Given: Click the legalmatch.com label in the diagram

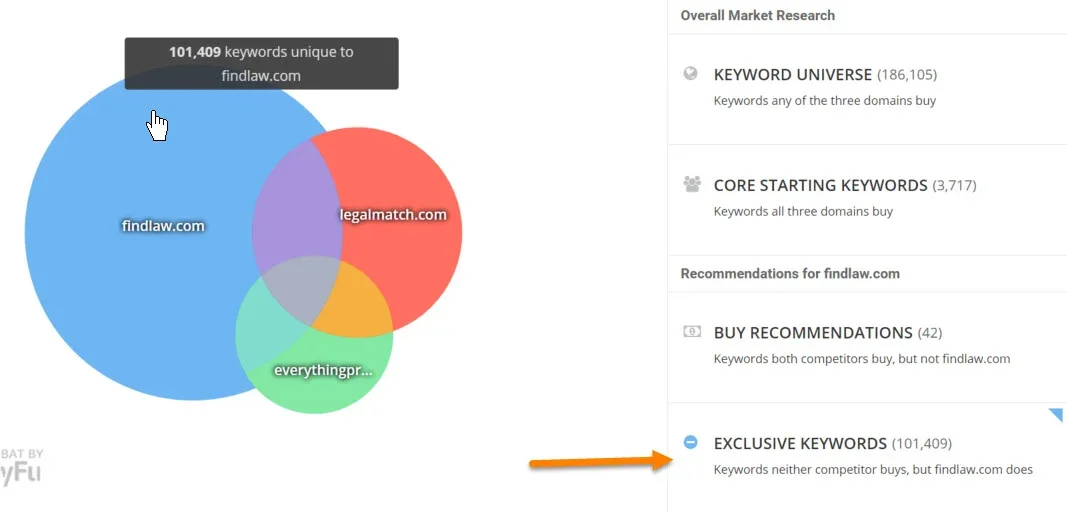Looking at the screenshot, I should [x=393, y=215].
